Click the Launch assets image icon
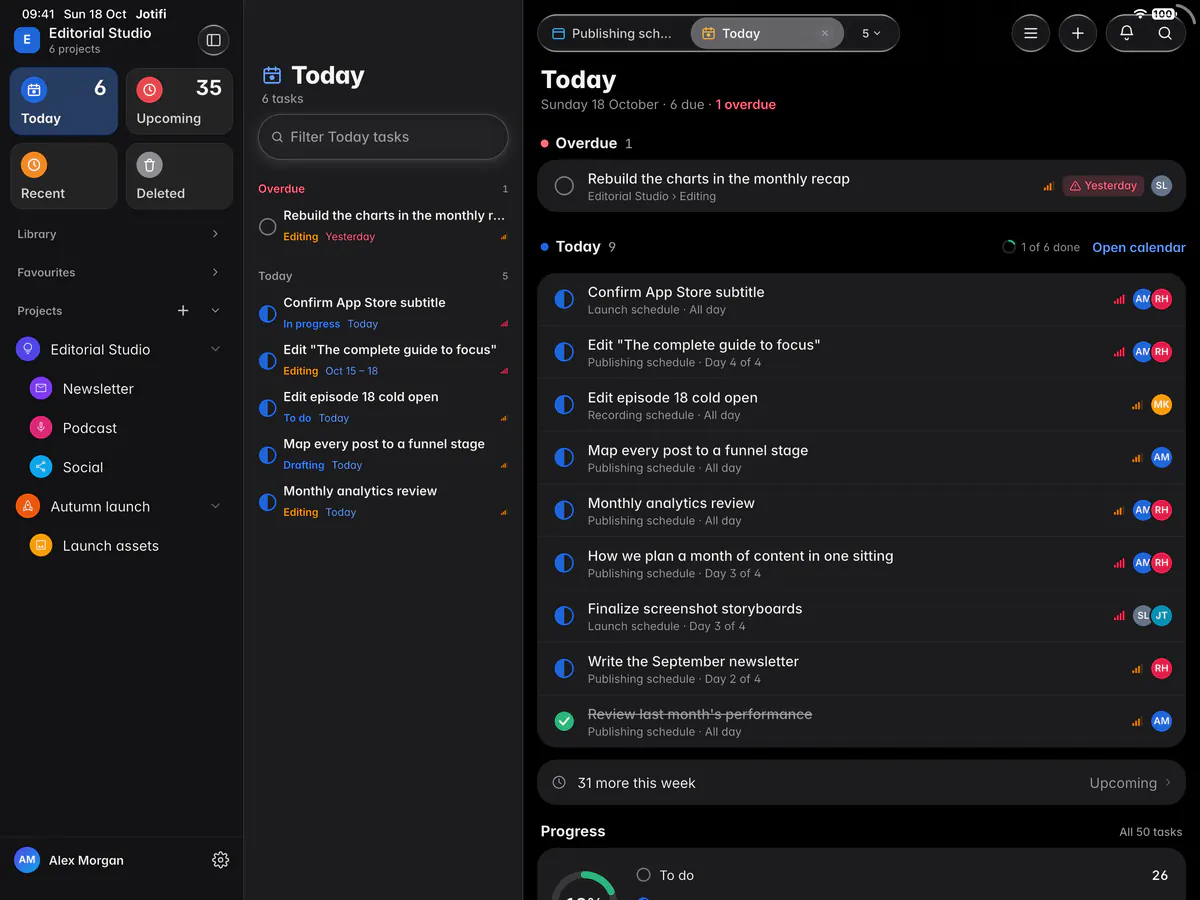The height and width of the screenshot is (900, 1200). pos(41,545)
